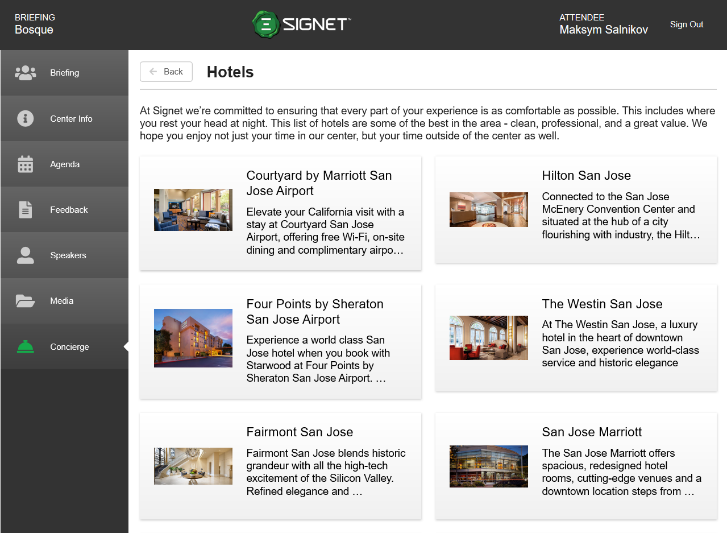
Task: Click Hilton description 'Connected to the San Jose'
Action: coord(621,216)
